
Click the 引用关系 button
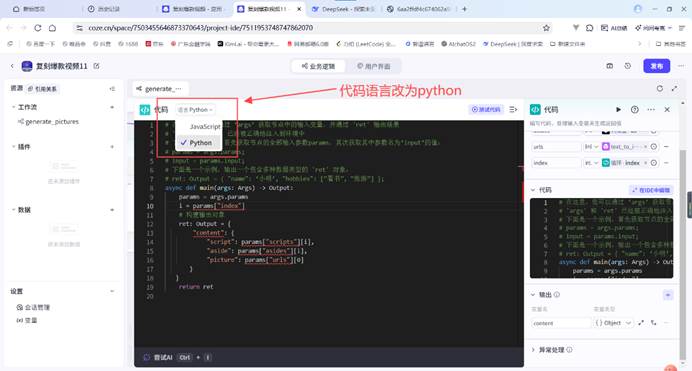[42, 89]
